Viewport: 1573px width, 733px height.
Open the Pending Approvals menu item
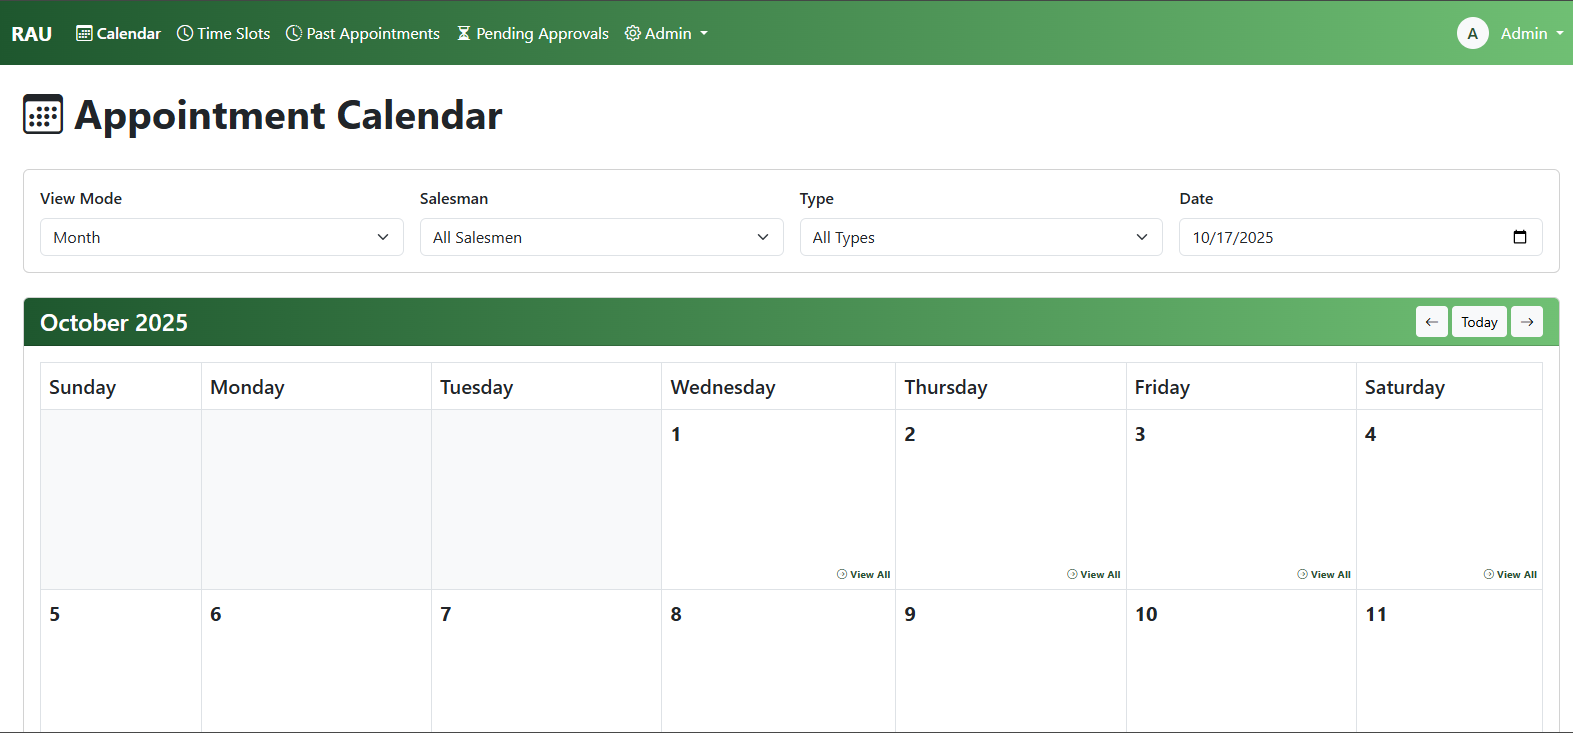[x=533, y=33]
